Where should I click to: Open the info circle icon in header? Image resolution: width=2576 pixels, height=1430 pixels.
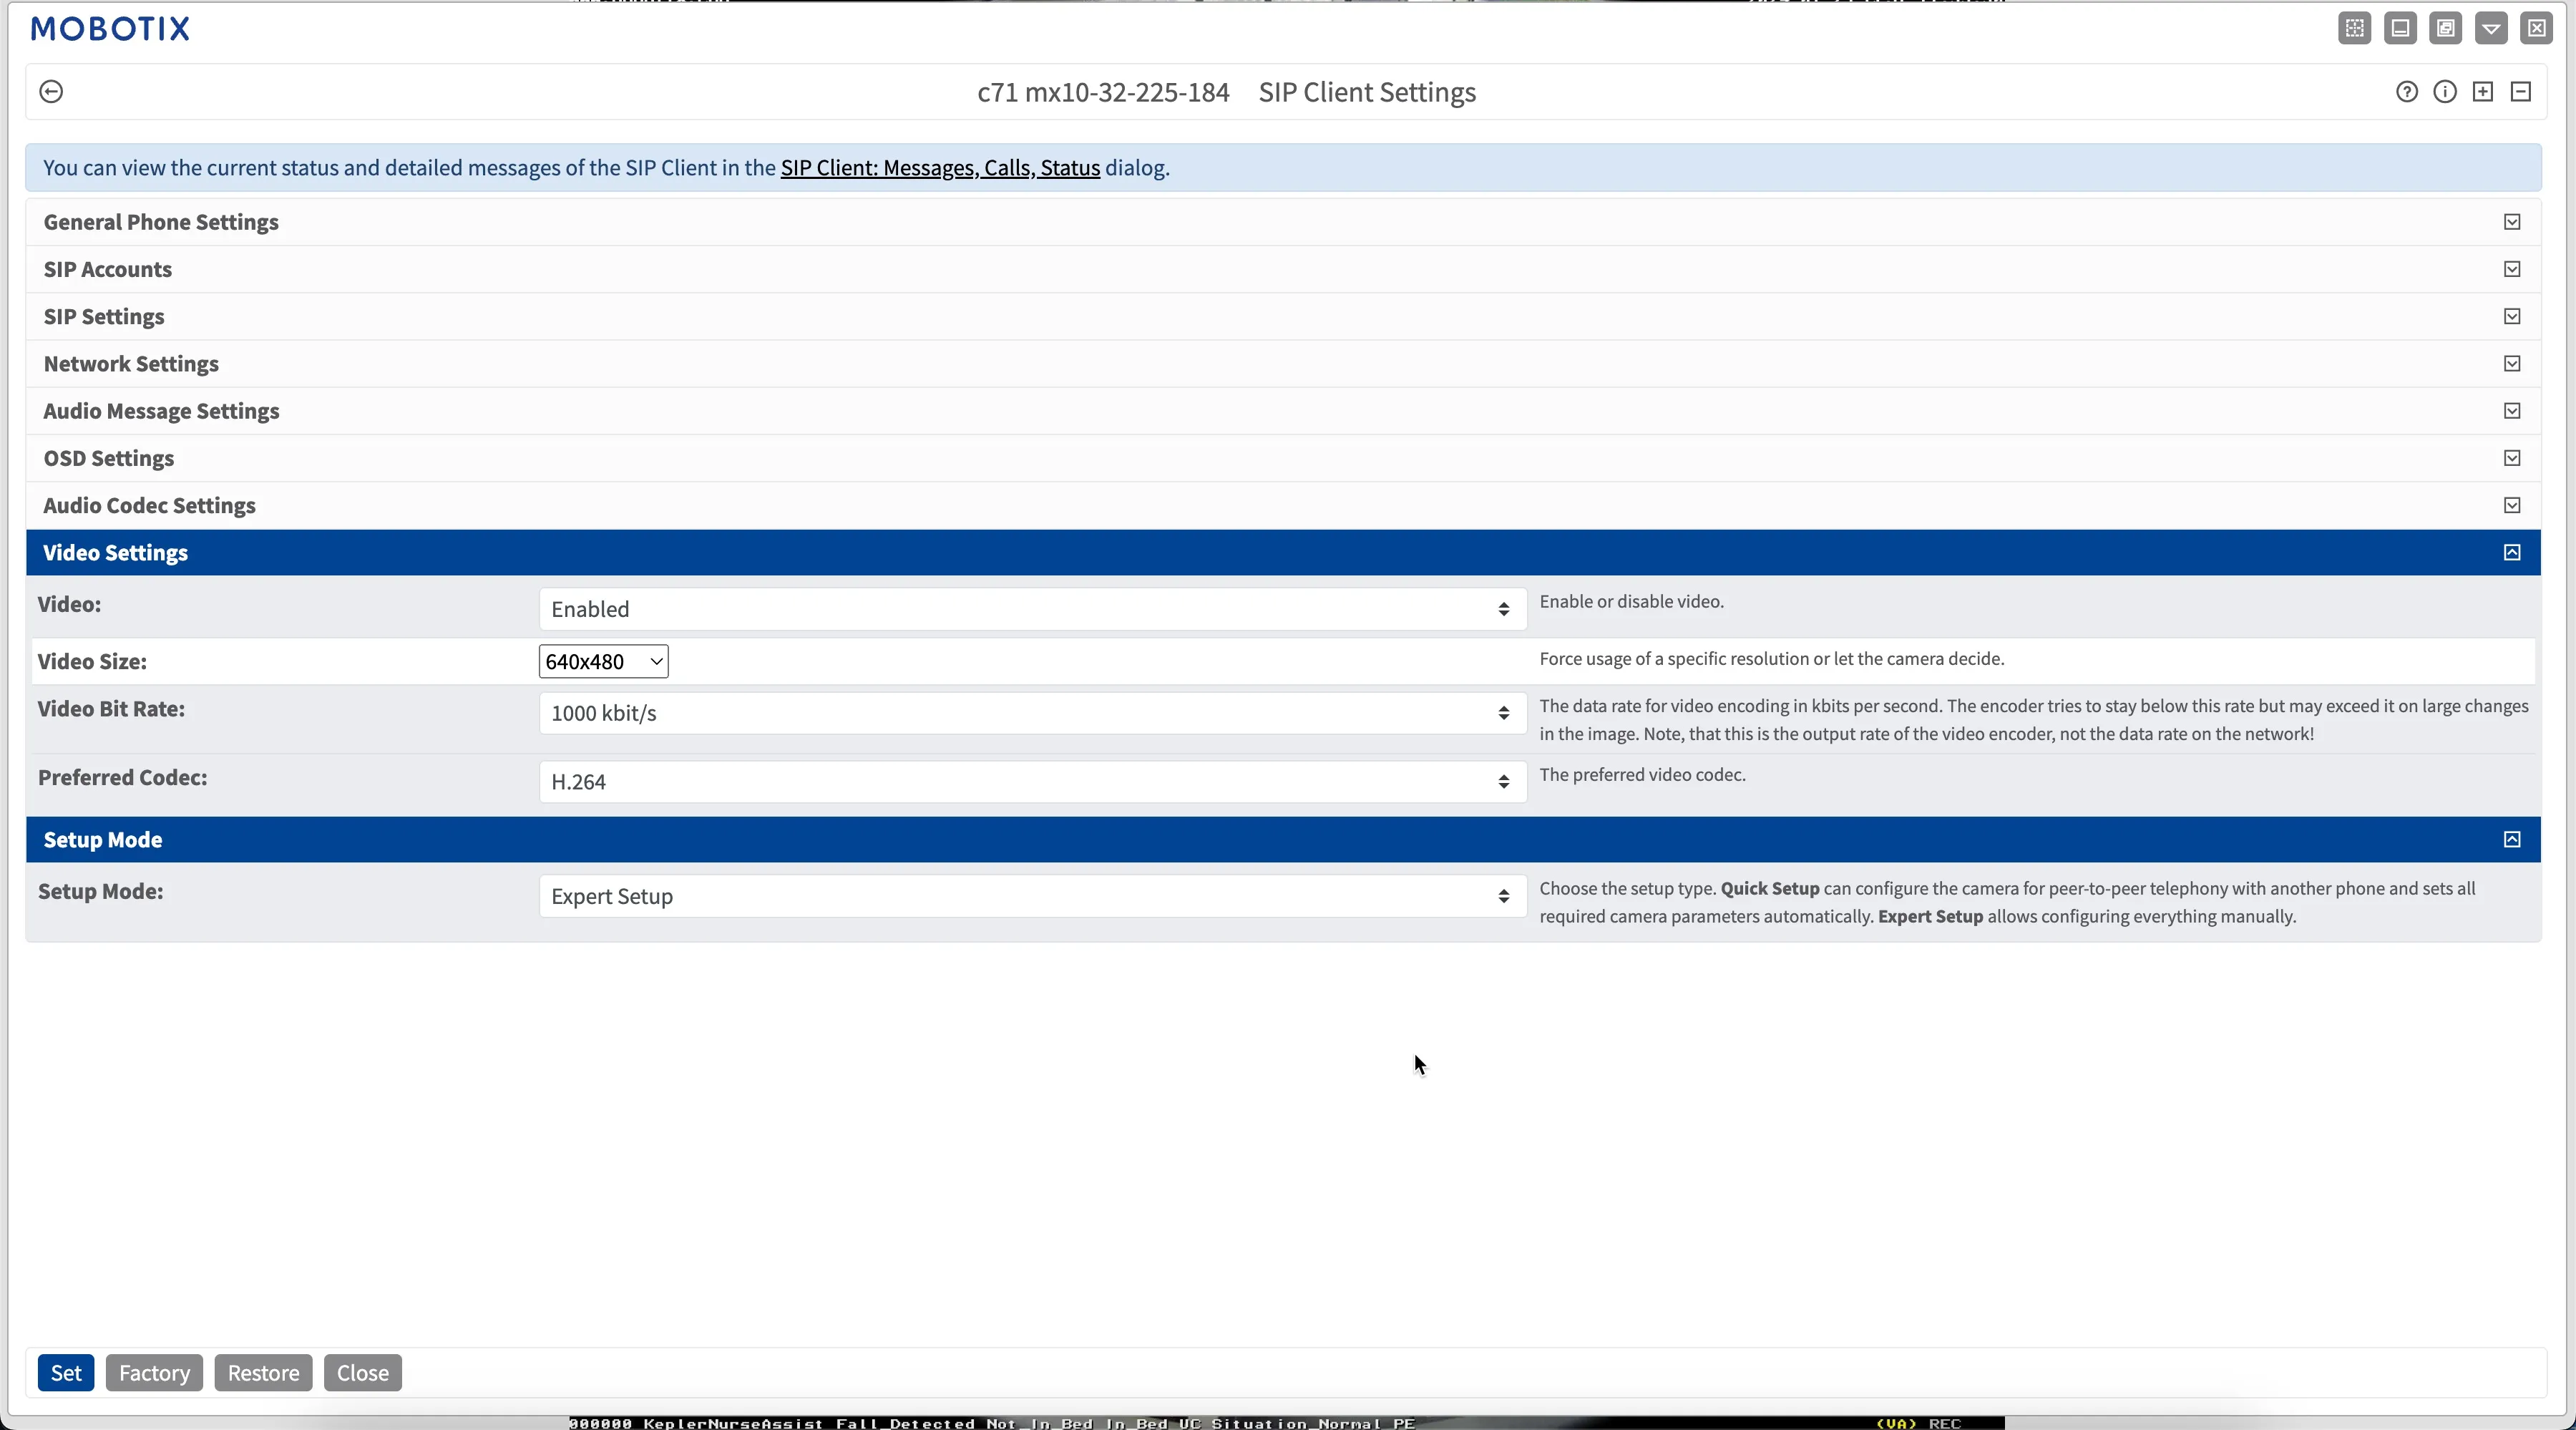2445,92
